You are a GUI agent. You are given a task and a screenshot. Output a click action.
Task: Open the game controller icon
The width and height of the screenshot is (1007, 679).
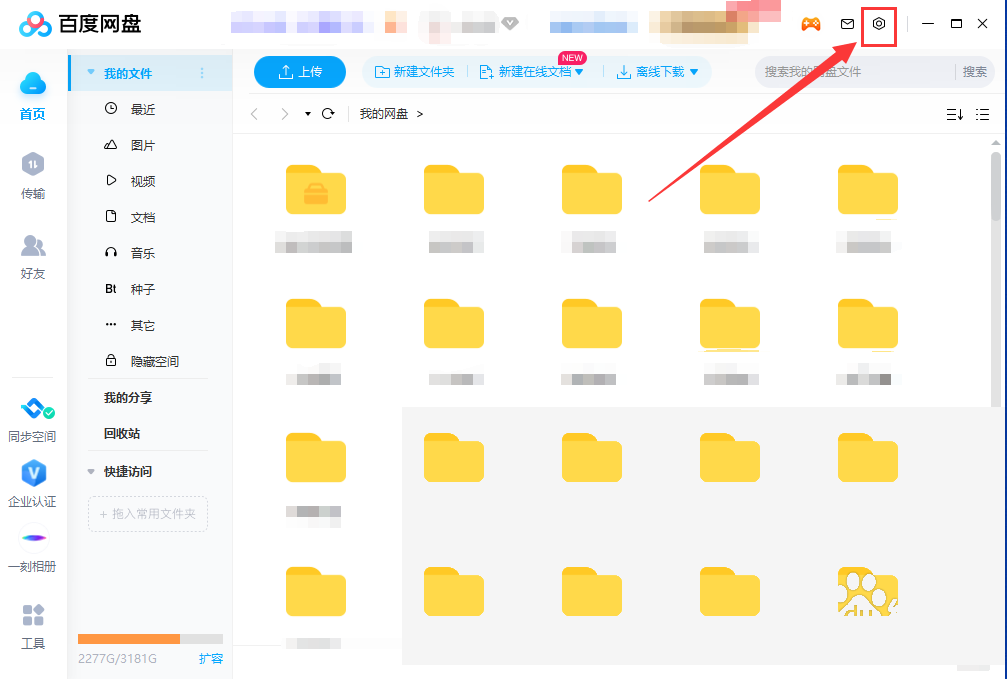pos(811,24)
